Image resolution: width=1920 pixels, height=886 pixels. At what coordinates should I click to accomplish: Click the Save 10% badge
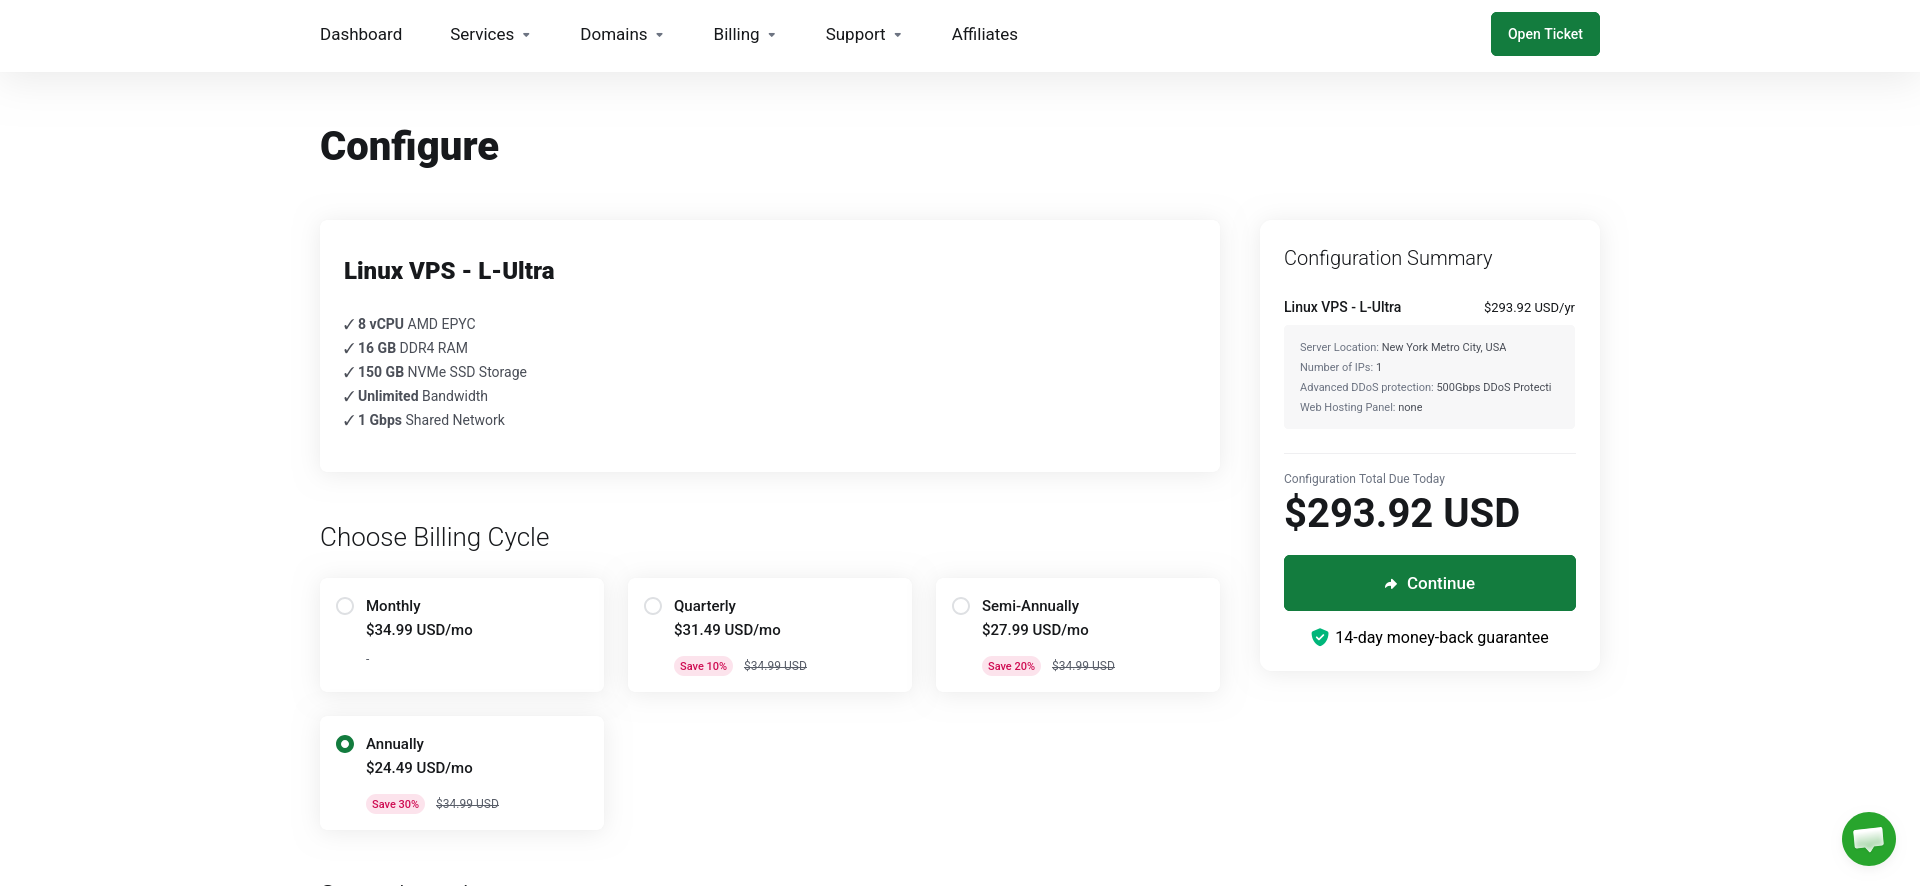pos(703,666)
